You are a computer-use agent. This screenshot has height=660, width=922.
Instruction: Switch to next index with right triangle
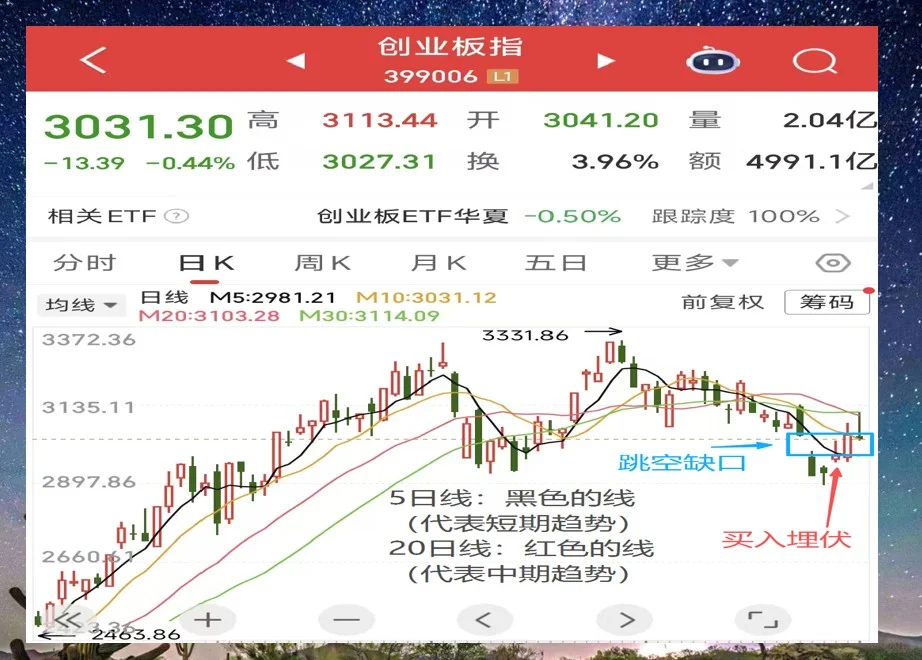click(x=606, y=61)
